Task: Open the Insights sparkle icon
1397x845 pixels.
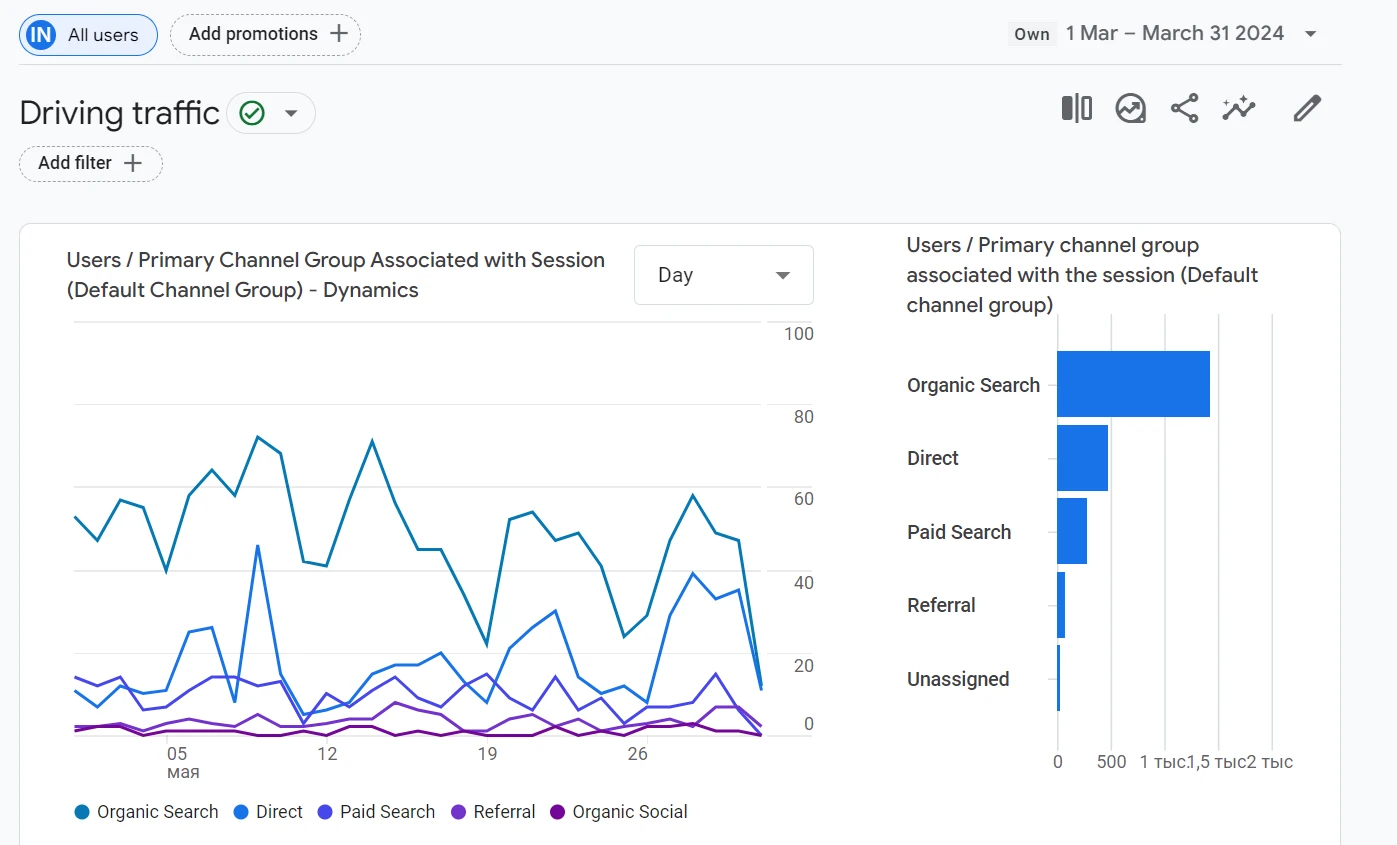Action: (1239, 108)
